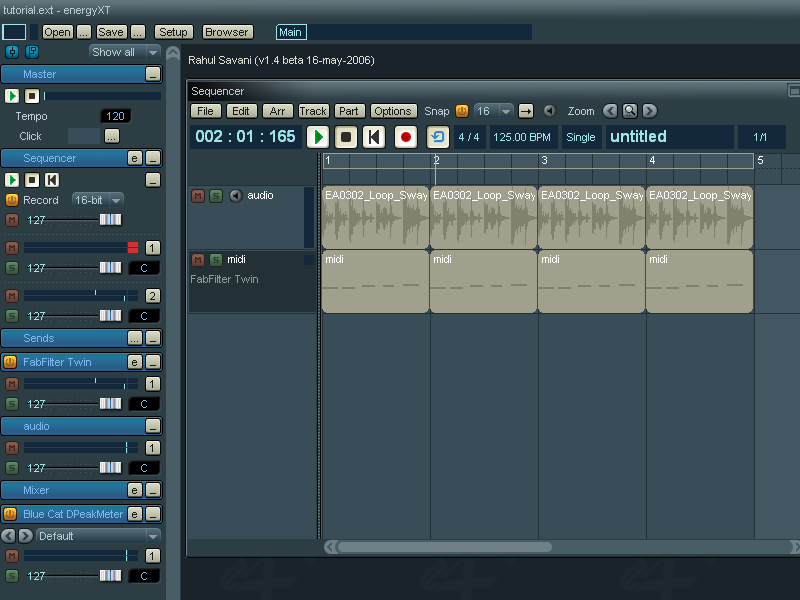Select previous preset arrow beside Default
This screenshot has width=800, height=600.
[x=9, y=536]
